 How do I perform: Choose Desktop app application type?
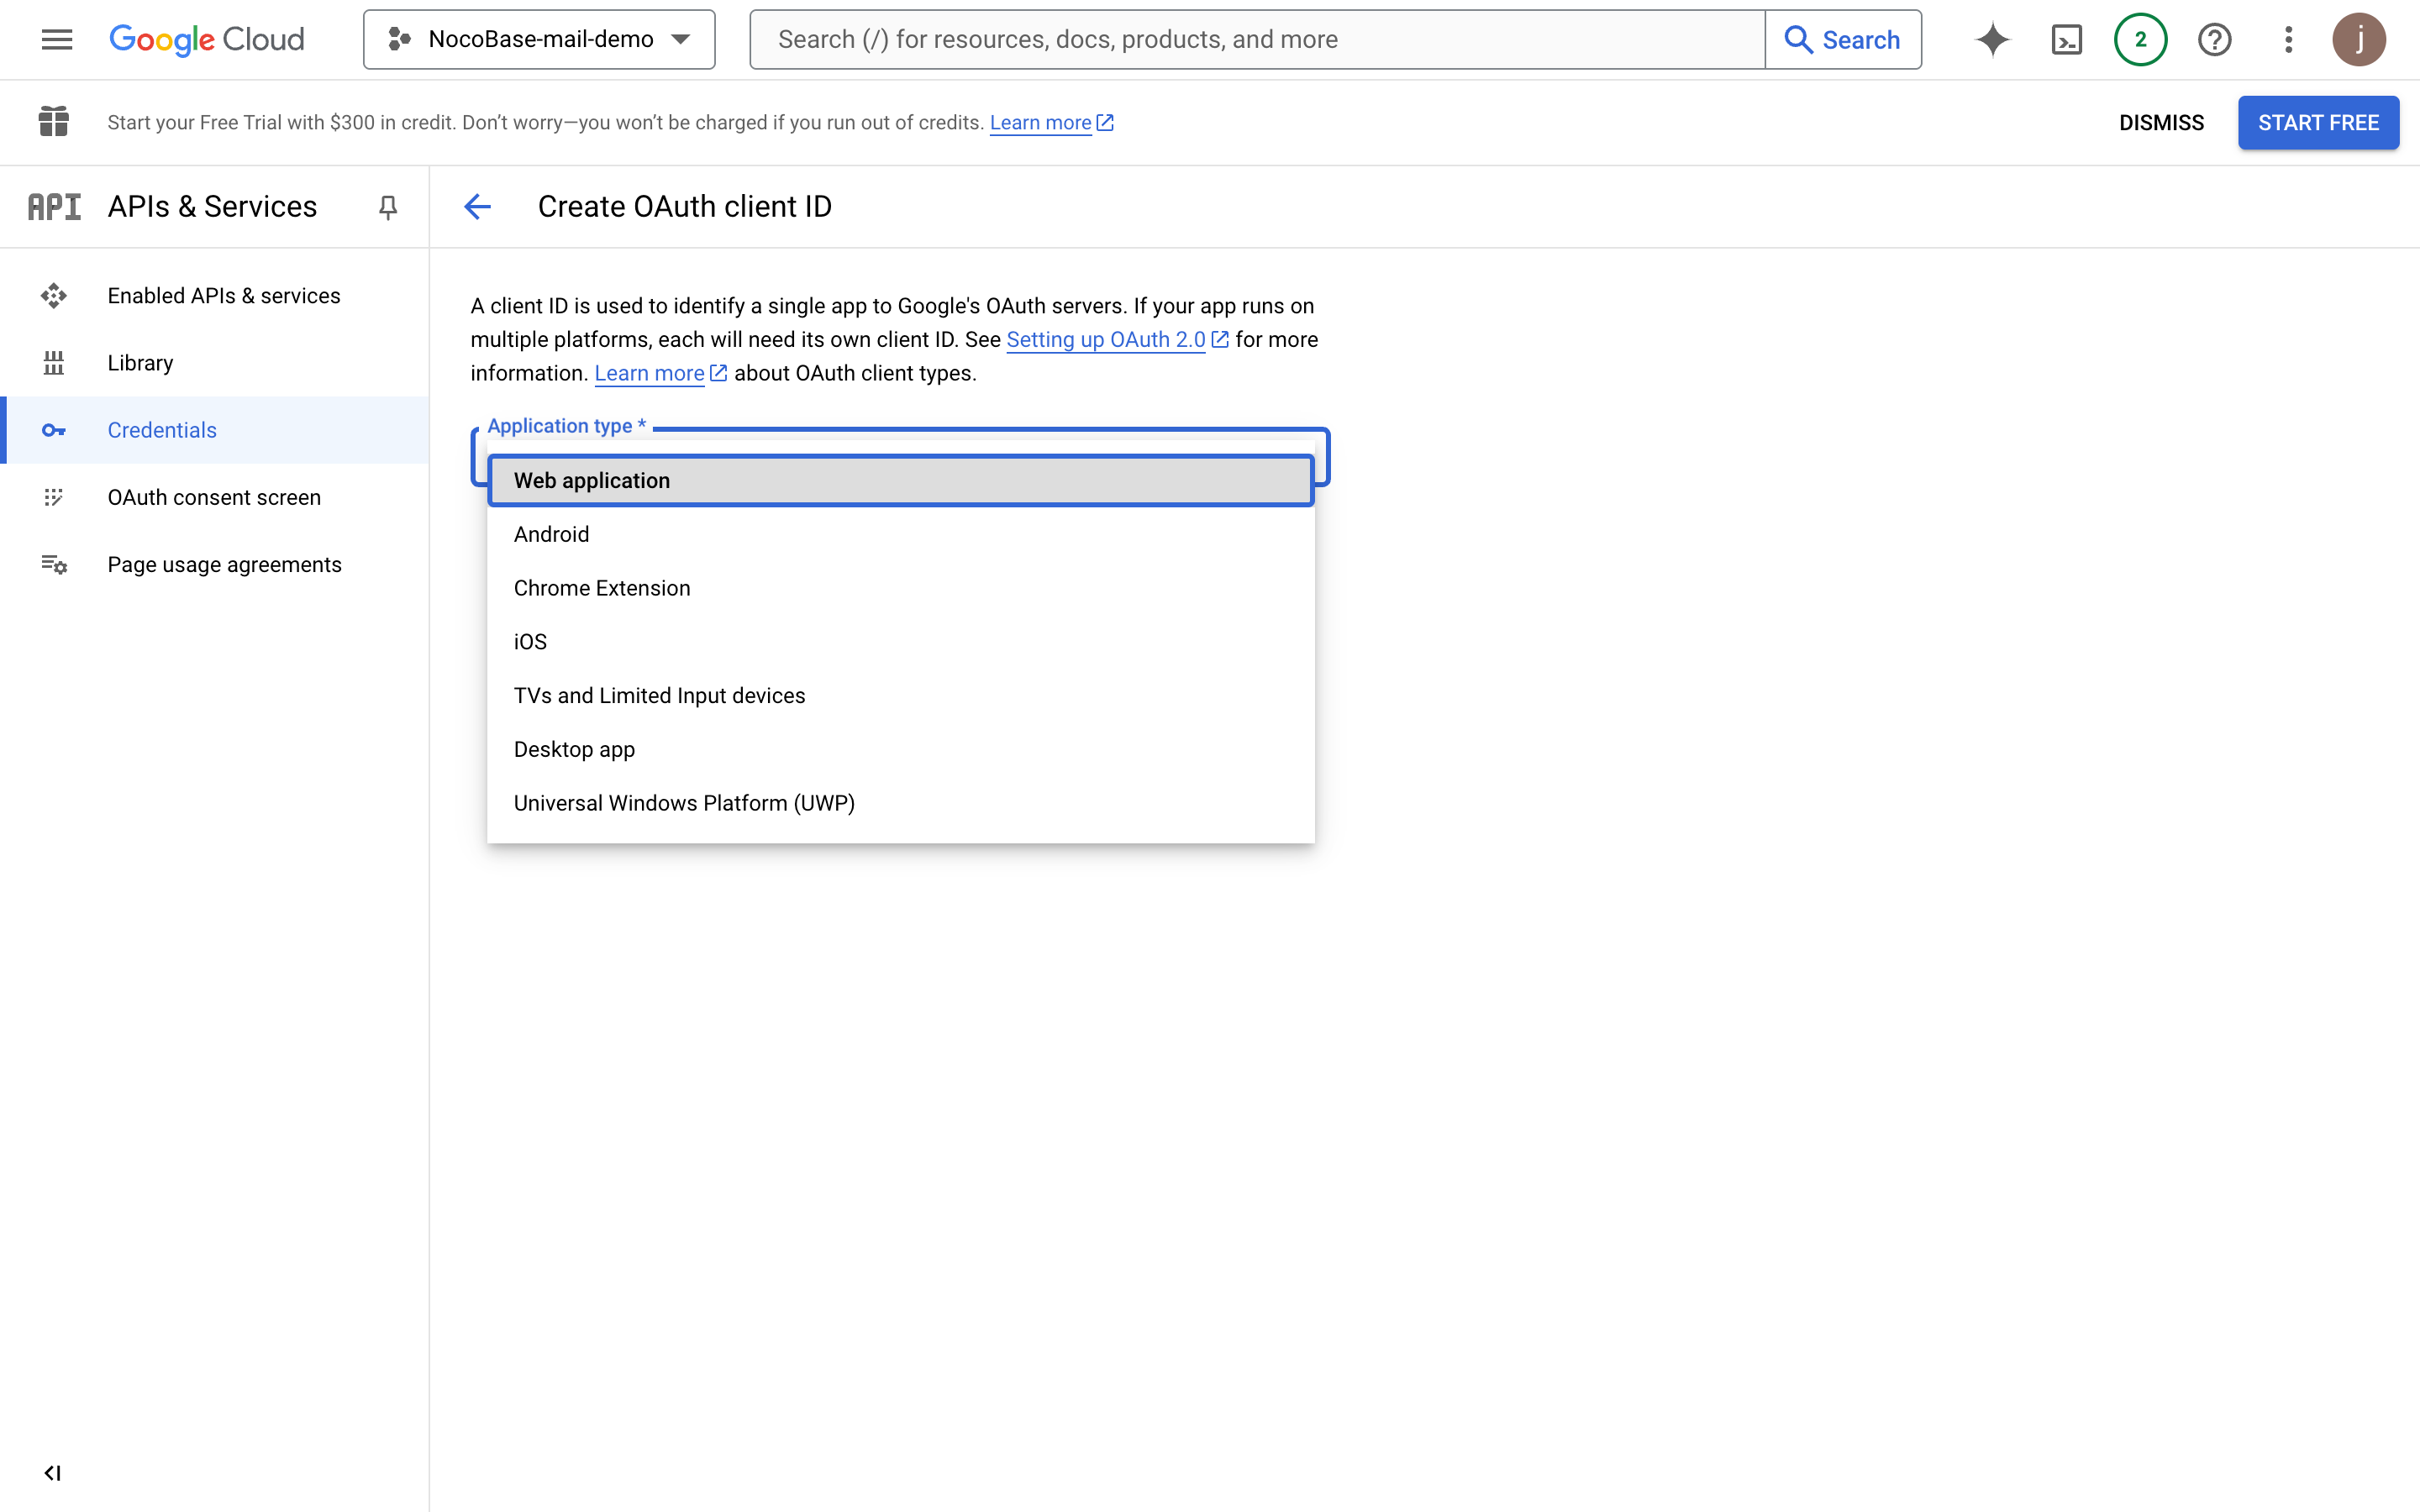(574, 749)
